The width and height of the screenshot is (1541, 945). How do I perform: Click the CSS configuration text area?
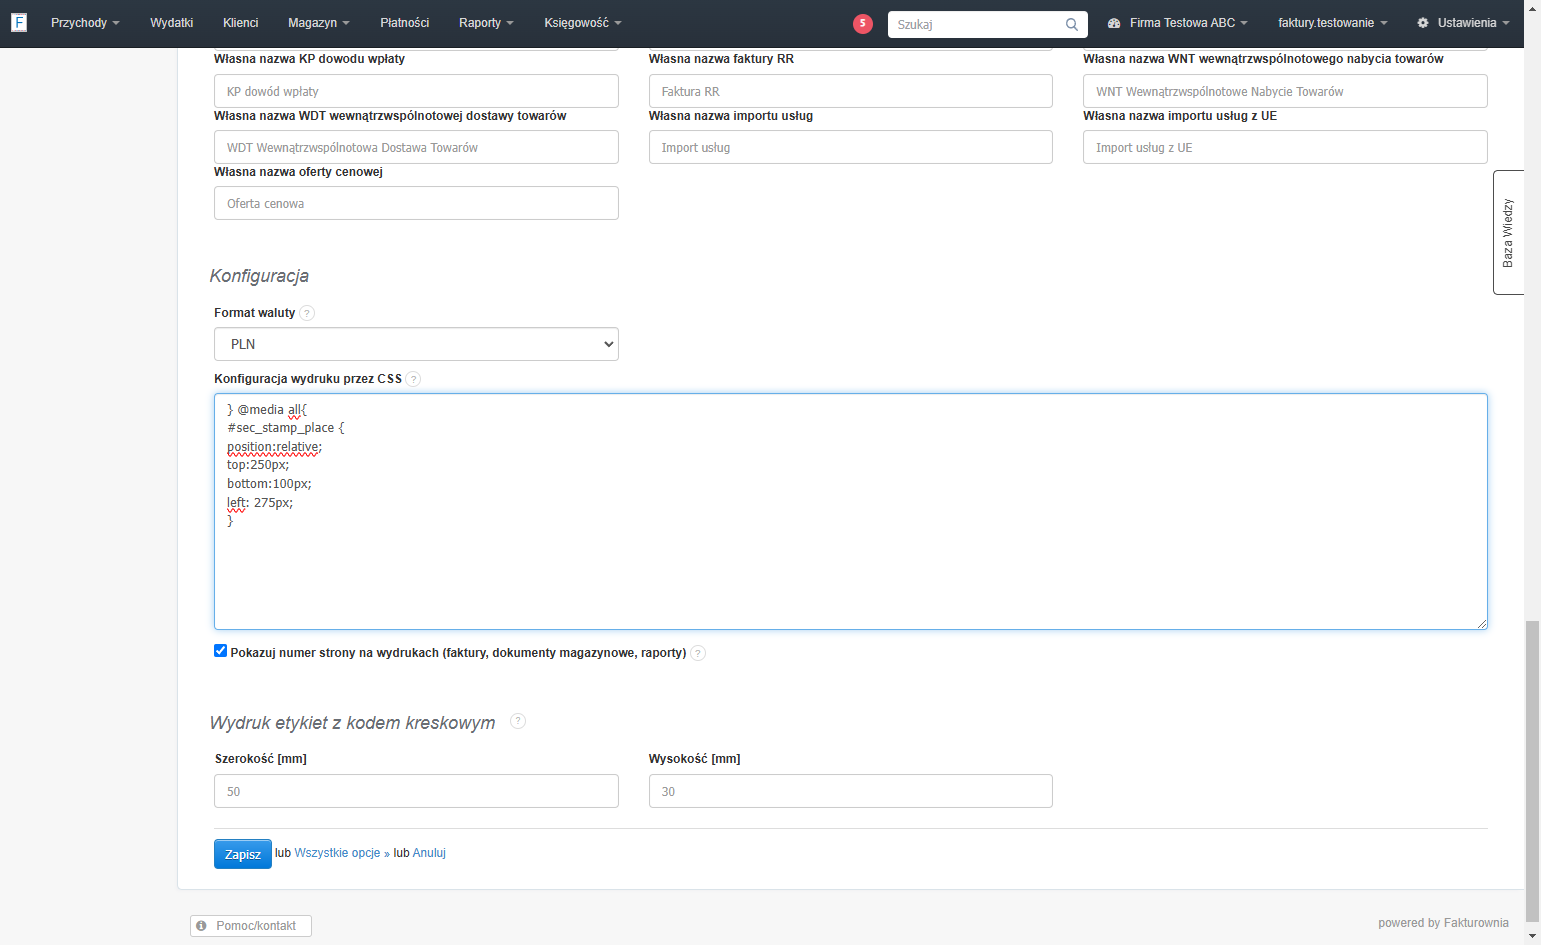coord(851,511)
